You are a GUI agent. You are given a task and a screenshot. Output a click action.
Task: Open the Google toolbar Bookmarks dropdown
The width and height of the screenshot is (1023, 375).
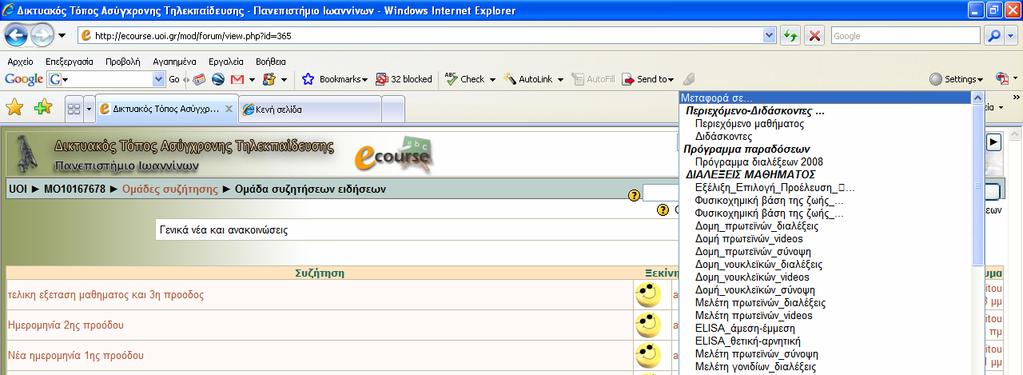335,79
